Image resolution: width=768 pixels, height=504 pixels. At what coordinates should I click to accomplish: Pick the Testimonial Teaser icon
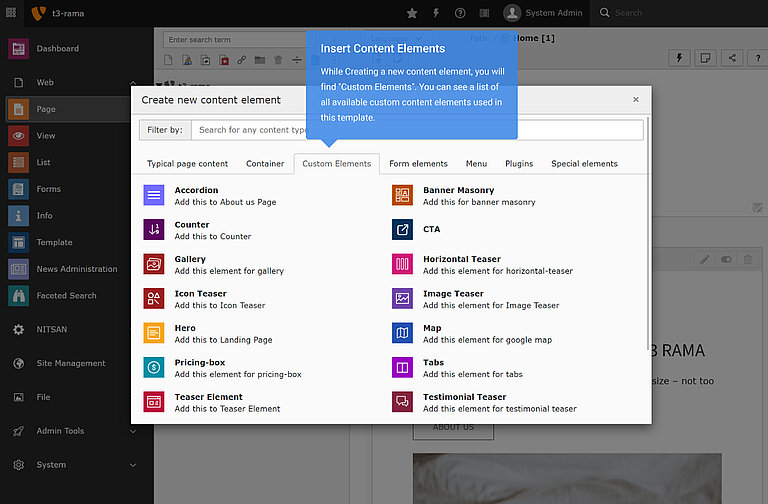(x=402, y=402)
